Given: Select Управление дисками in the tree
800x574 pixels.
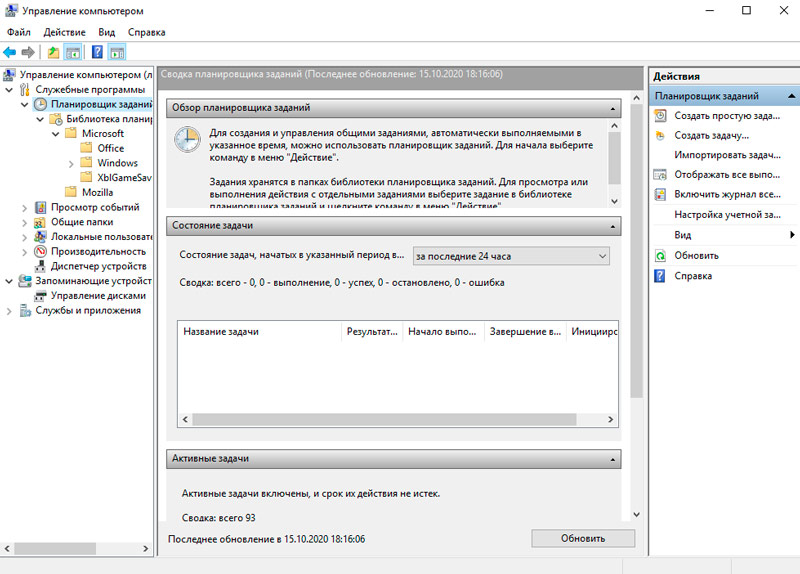Looking at the screenshot, I should 98,295.
